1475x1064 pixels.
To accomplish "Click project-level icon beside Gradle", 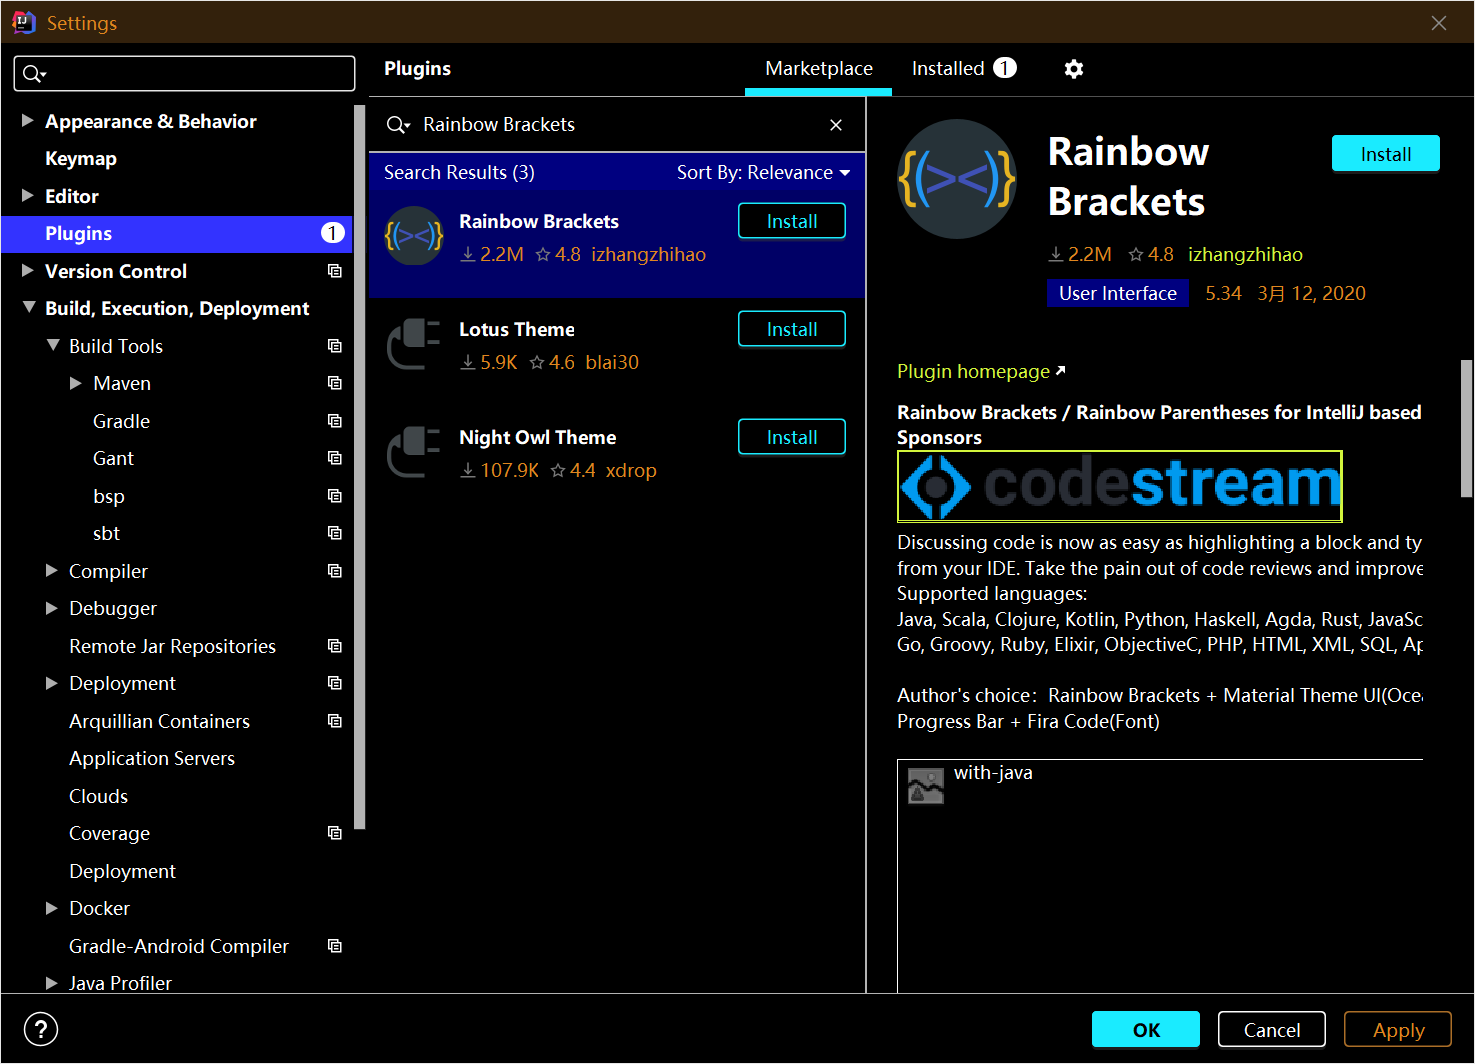I will point(335,421).
